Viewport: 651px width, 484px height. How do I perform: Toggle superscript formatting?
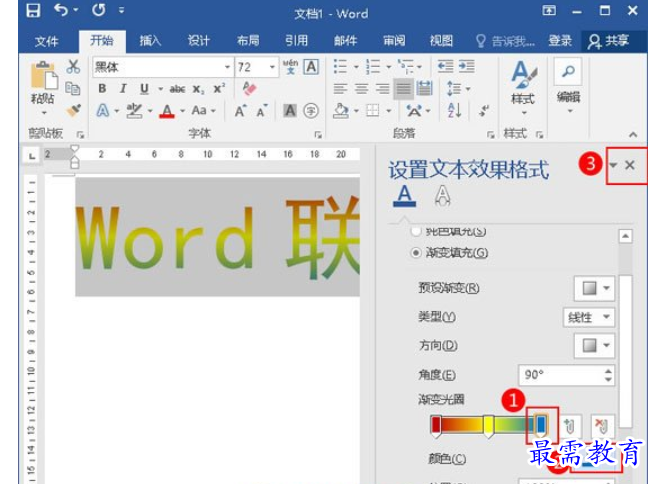(x=219, y=88)
